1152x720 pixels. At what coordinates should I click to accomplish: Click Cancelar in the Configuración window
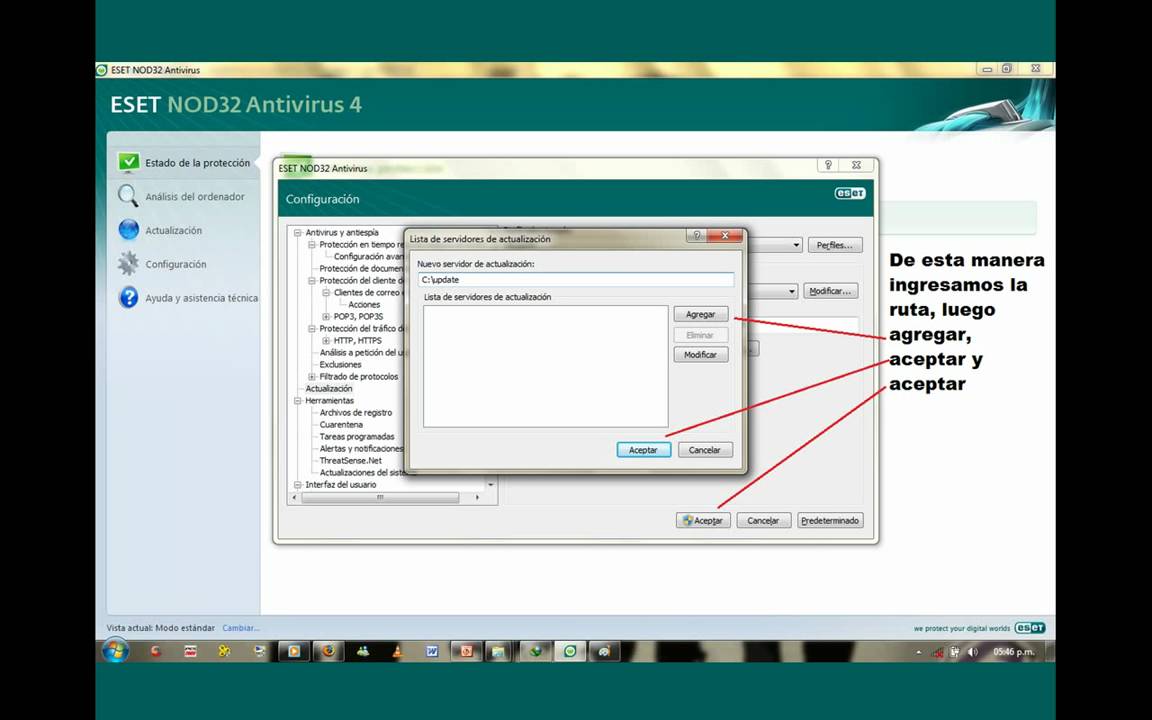point(764,520)
